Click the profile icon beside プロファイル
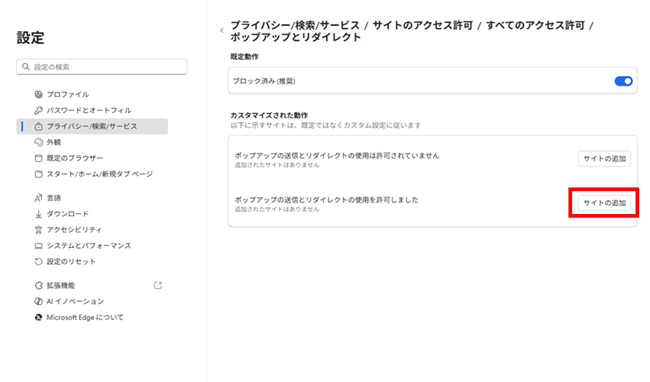The width and height of the screenshot is (650, 382). tap(39, 94)
